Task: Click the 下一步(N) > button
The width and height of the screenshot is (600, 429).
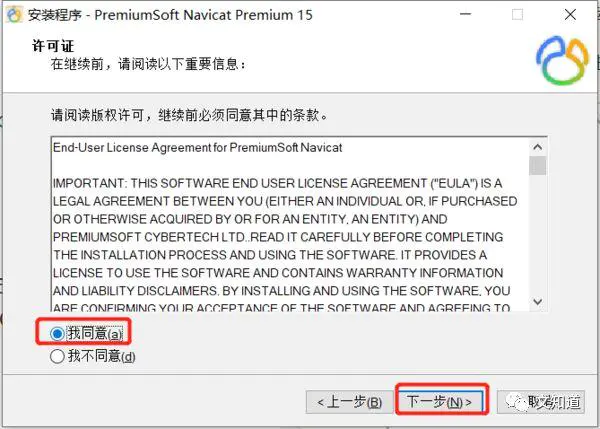Action: [x=440, y=402]
